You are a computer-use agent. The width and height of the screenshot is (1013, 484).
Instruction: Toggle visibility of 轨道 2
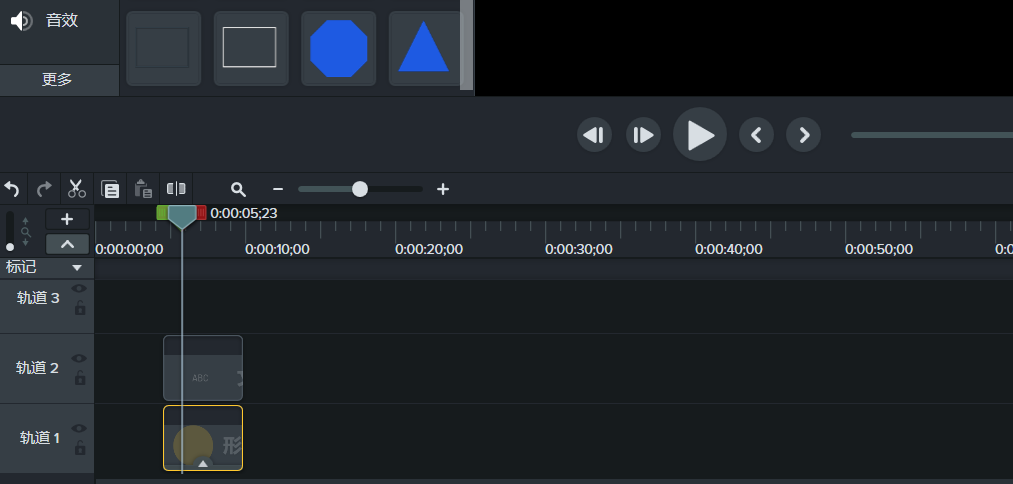[x=79, y=359]
